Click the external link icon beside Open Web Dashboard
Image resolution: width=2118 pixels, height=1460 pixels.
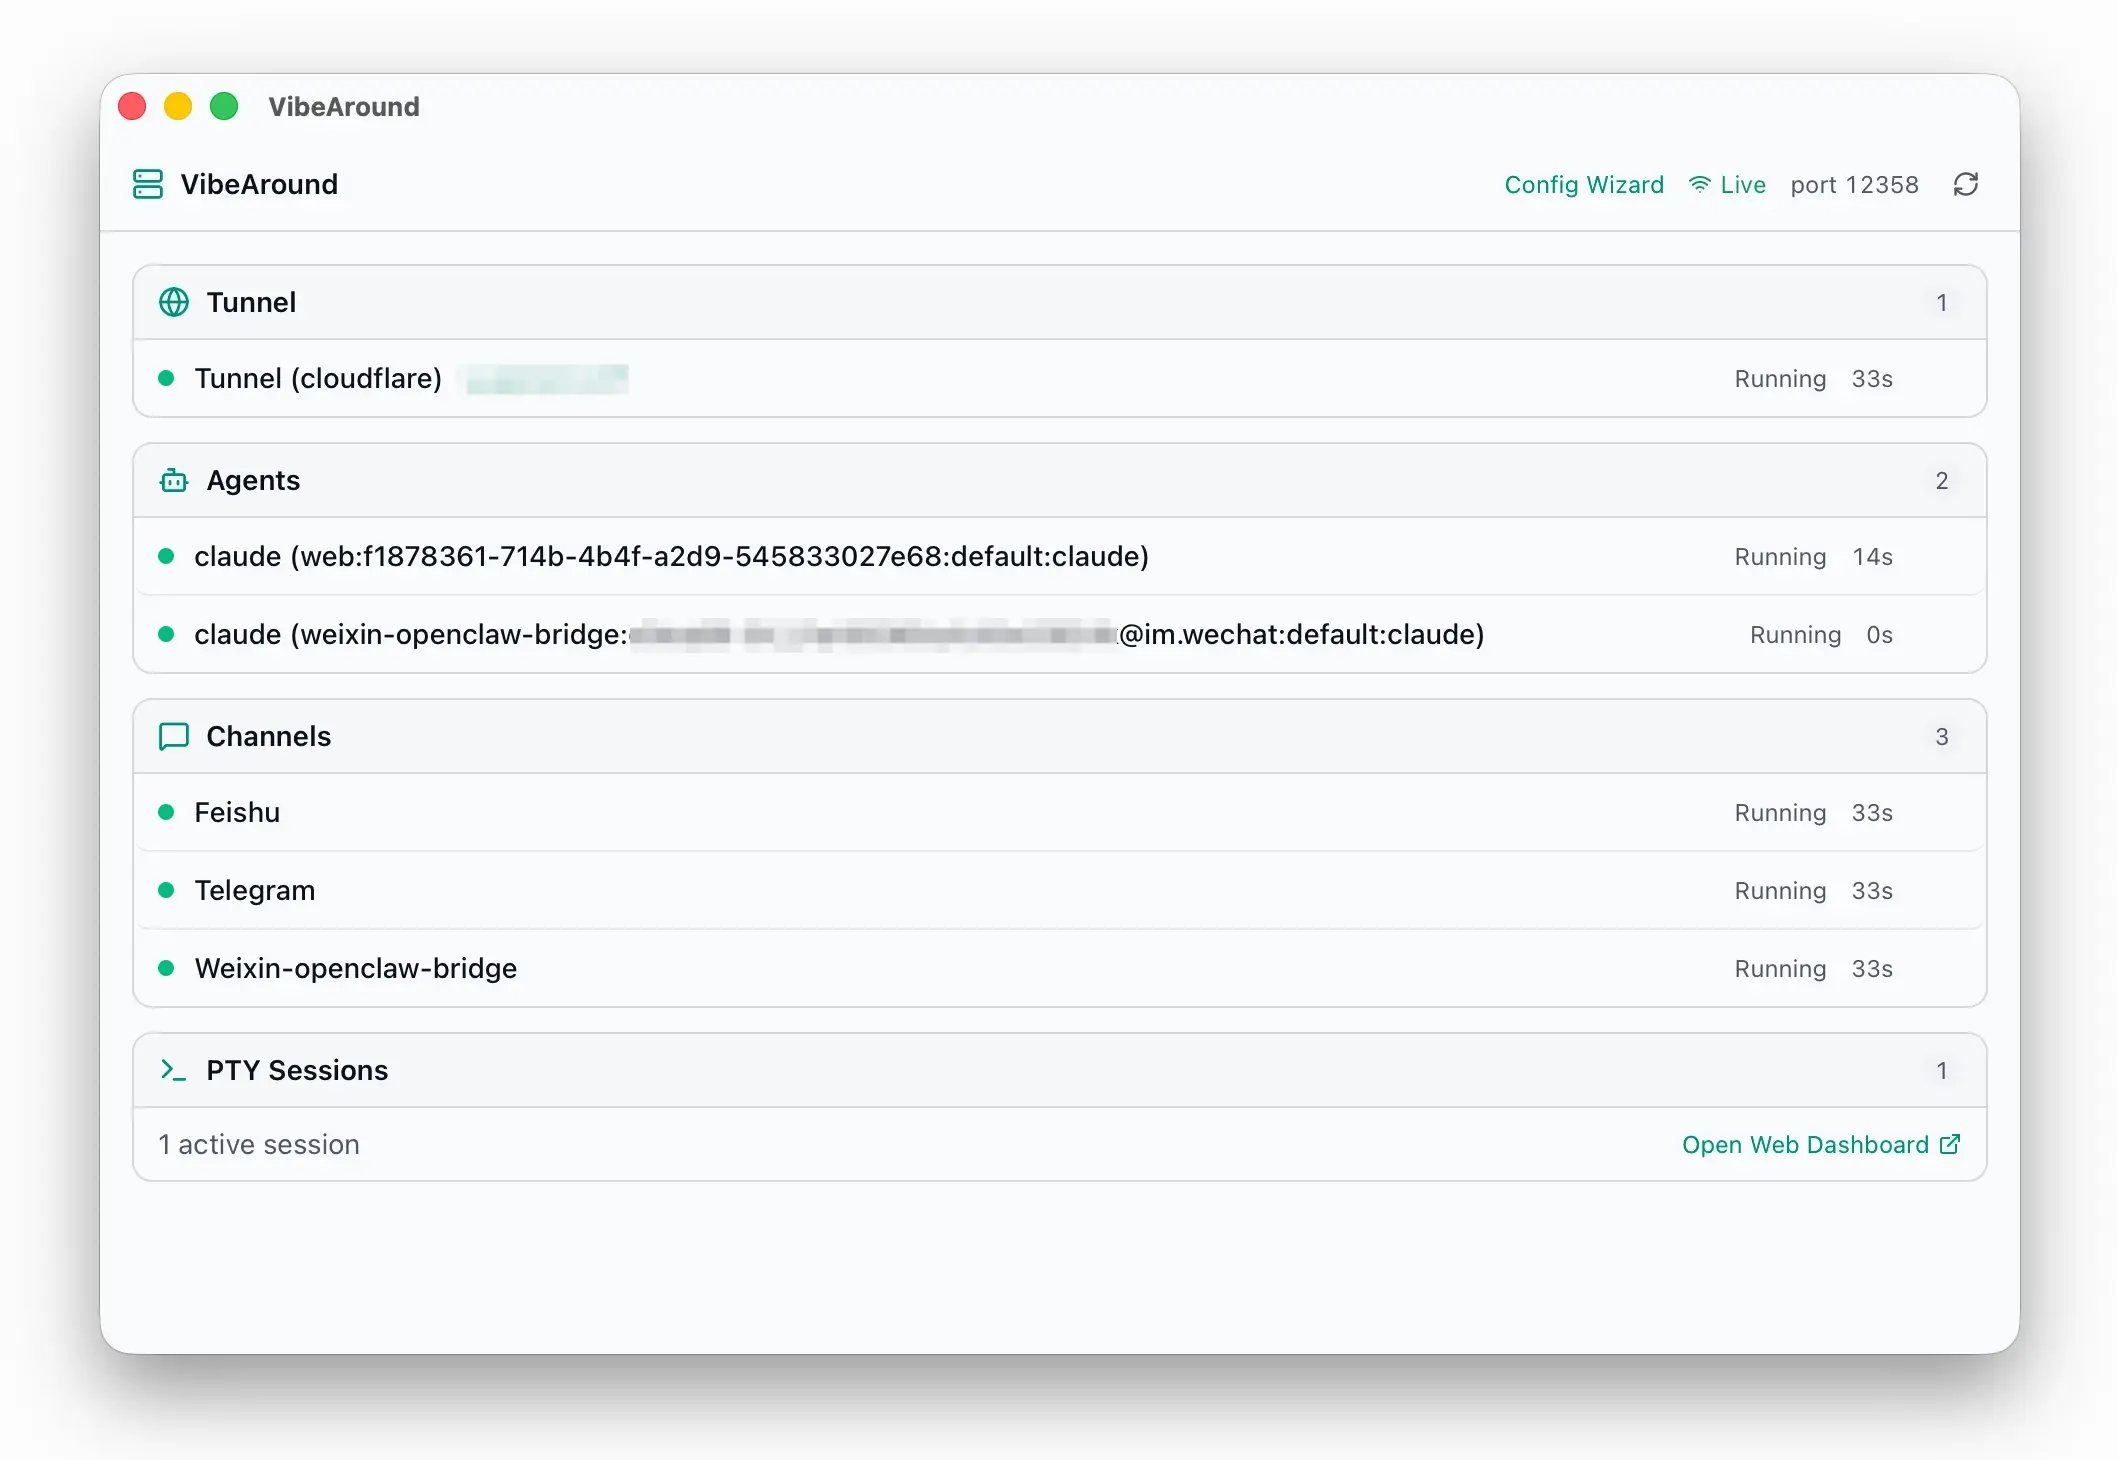pyautogui.click(x=1950, y=1144)
